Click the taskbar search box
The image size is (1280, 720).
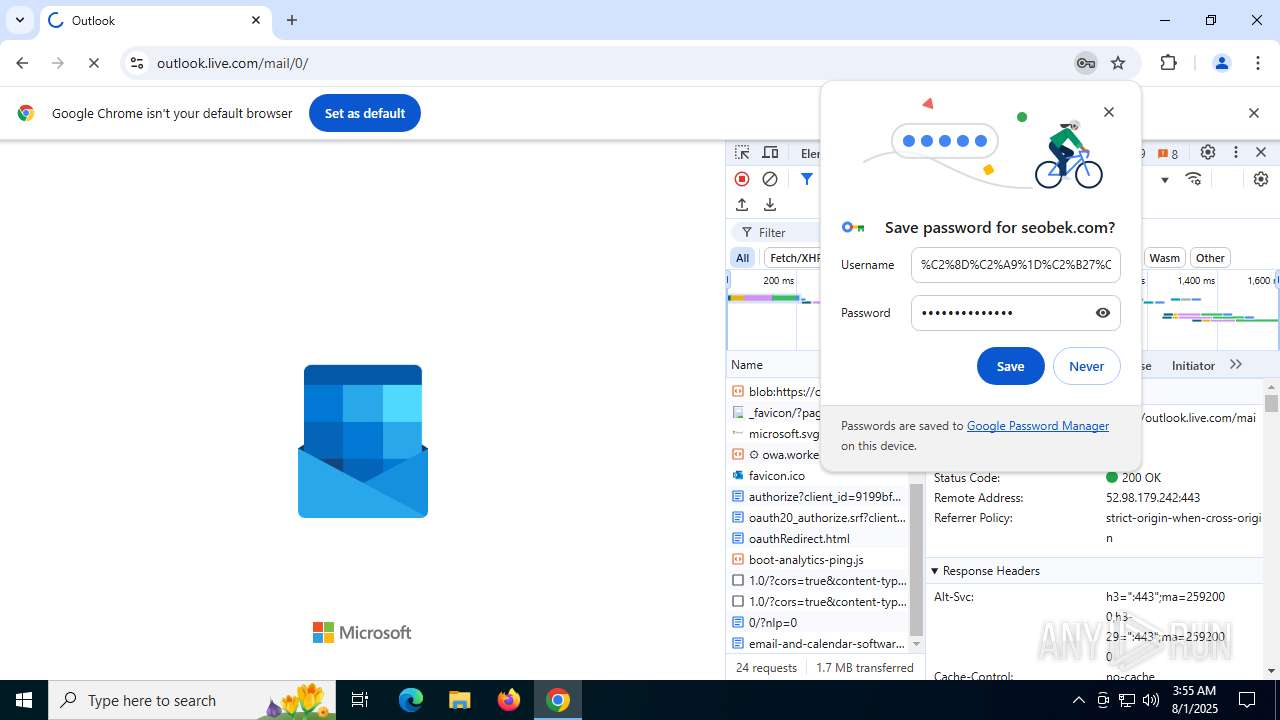192,700
